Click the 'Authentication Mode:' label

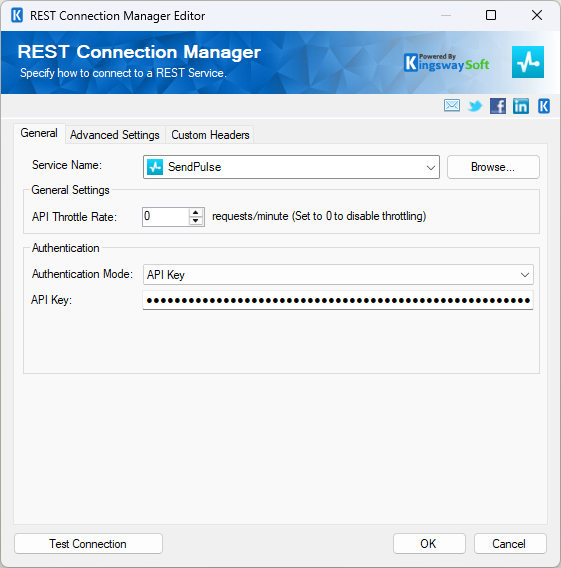(82, 274)
